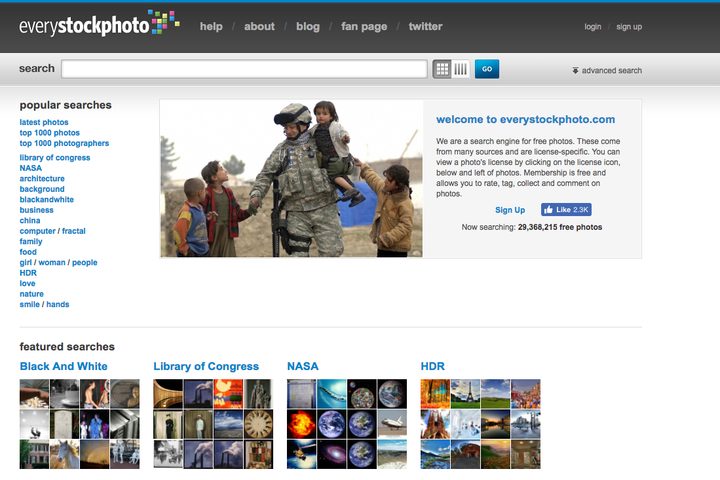The width and height of the screenshot is (720, 480).
Task: Select NASA in popular searches list
Action: click(31, 168)
